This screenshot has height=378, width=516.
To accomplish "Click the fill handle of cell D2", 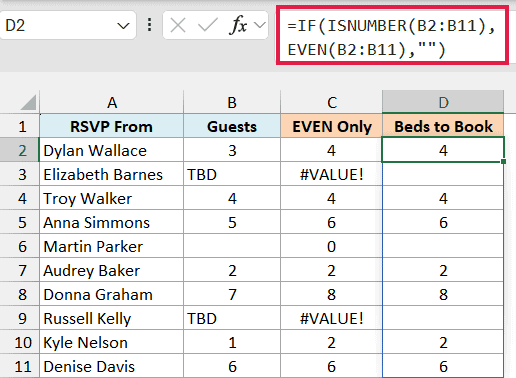I will 503,162.
